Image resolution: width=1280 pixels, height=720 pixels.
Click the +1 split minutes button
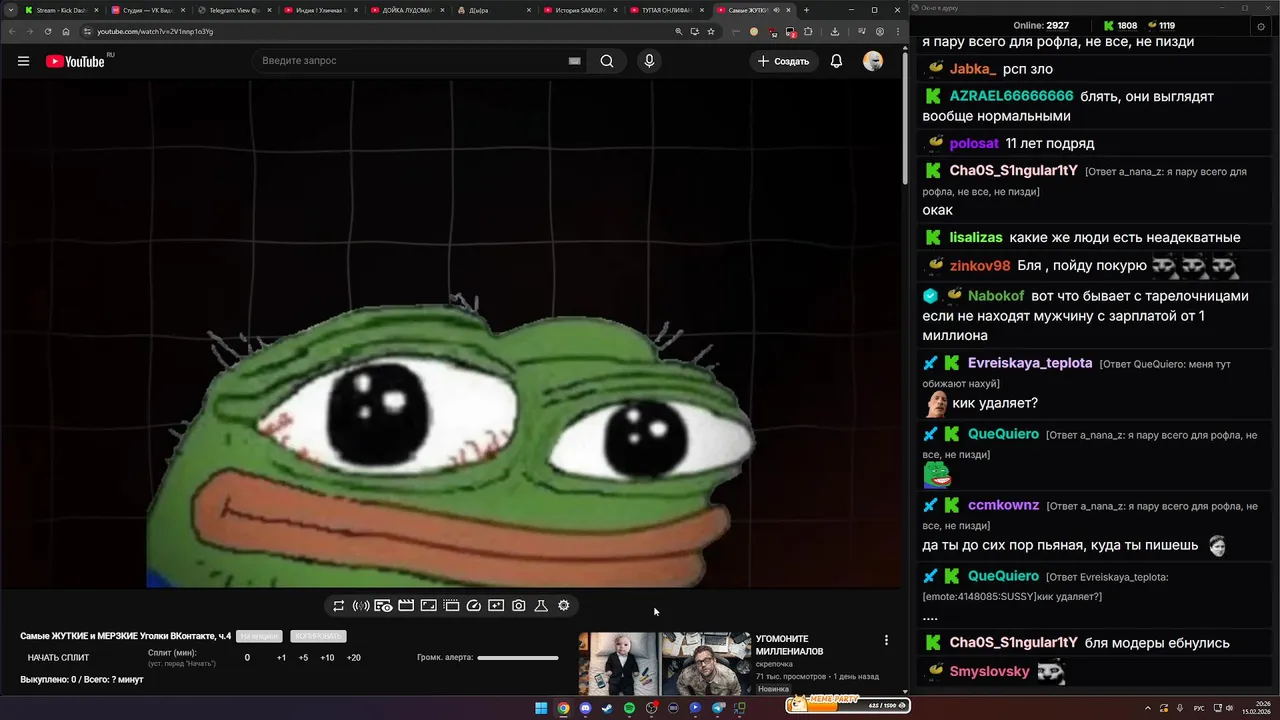[x=281, y=658]
